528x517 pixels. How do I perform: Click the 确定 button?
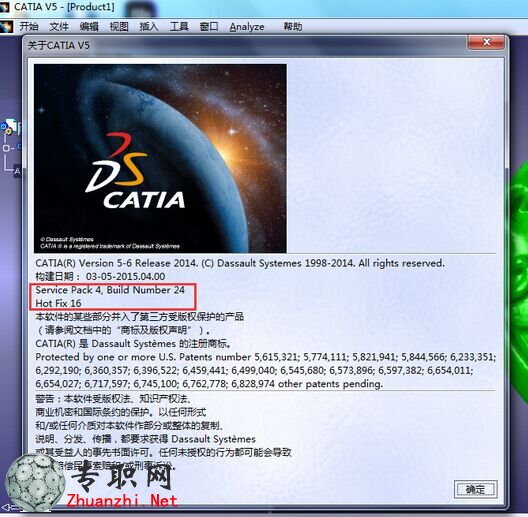pyautogui.click(x=475, y=489)
